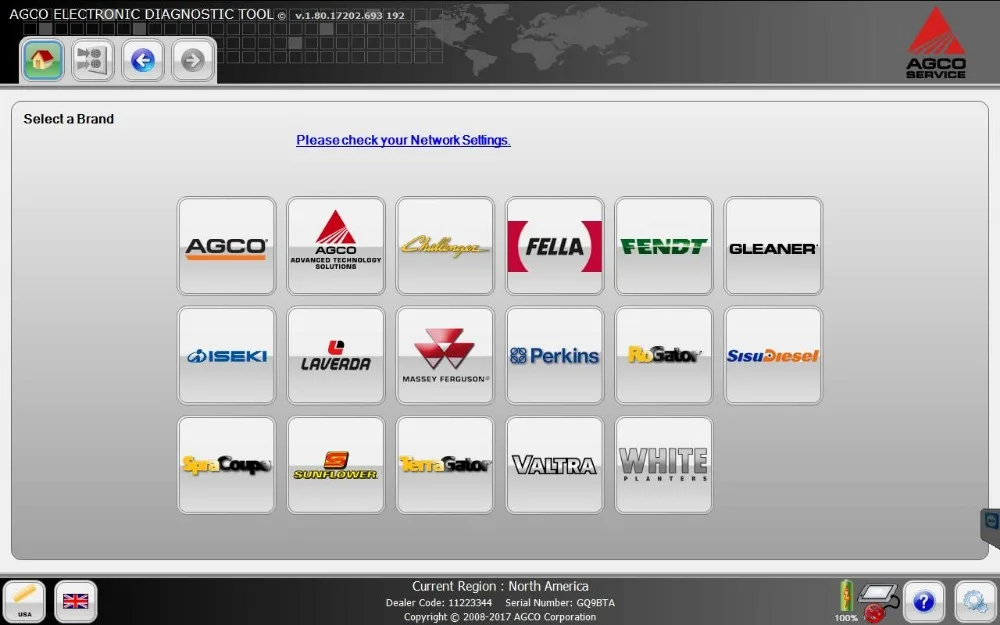Select the SisuDiesel brand
The height and width of the screenshot is (625, 1000).
[772, 354]
